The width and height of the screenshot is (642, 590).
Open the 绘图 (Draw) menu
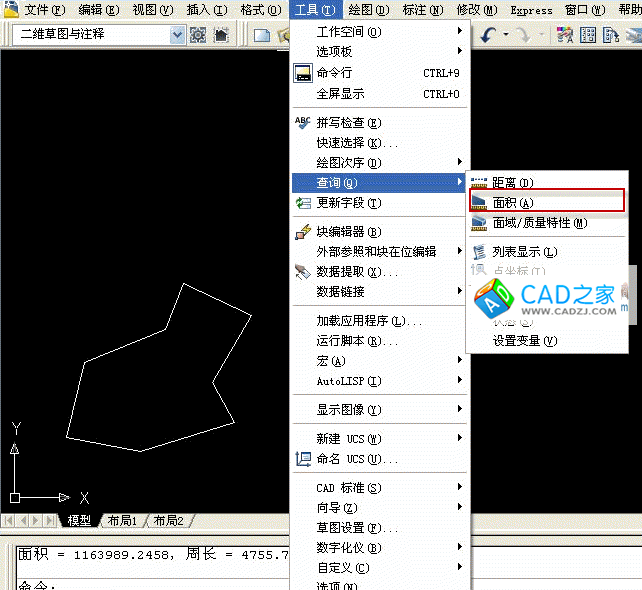click(368, 10)
